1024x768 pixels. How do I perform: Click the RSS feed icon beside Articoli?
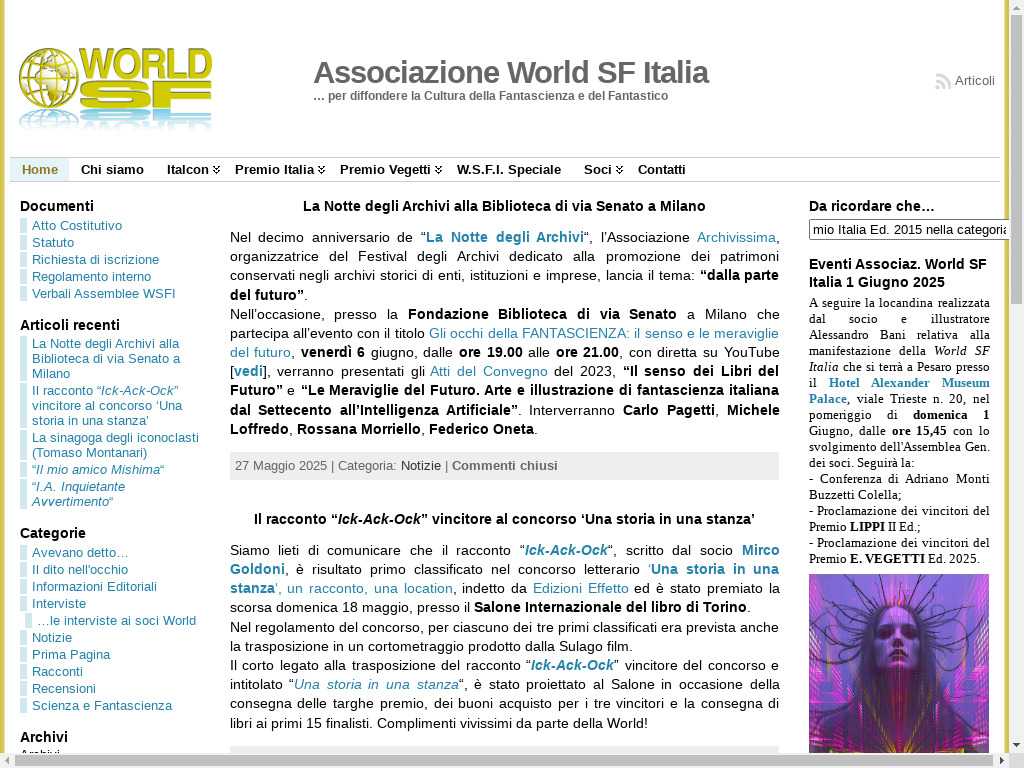coord(942,81)
